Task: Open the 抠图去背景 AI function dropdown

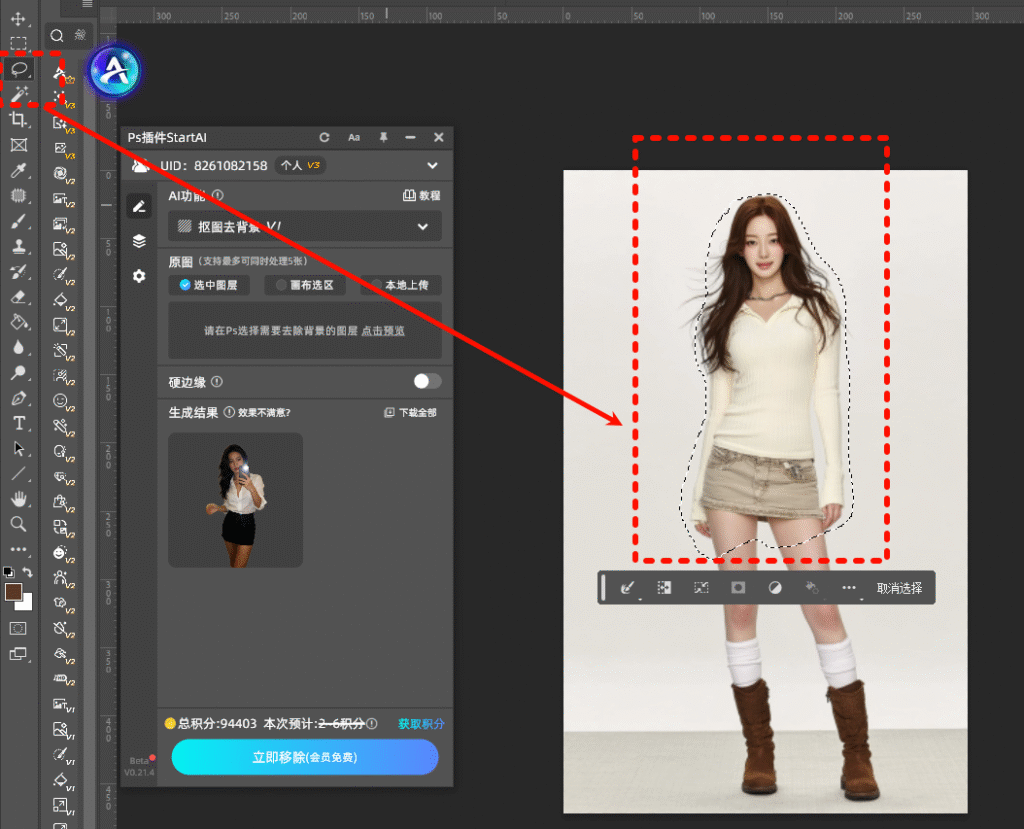Action: tap(304, 227)
